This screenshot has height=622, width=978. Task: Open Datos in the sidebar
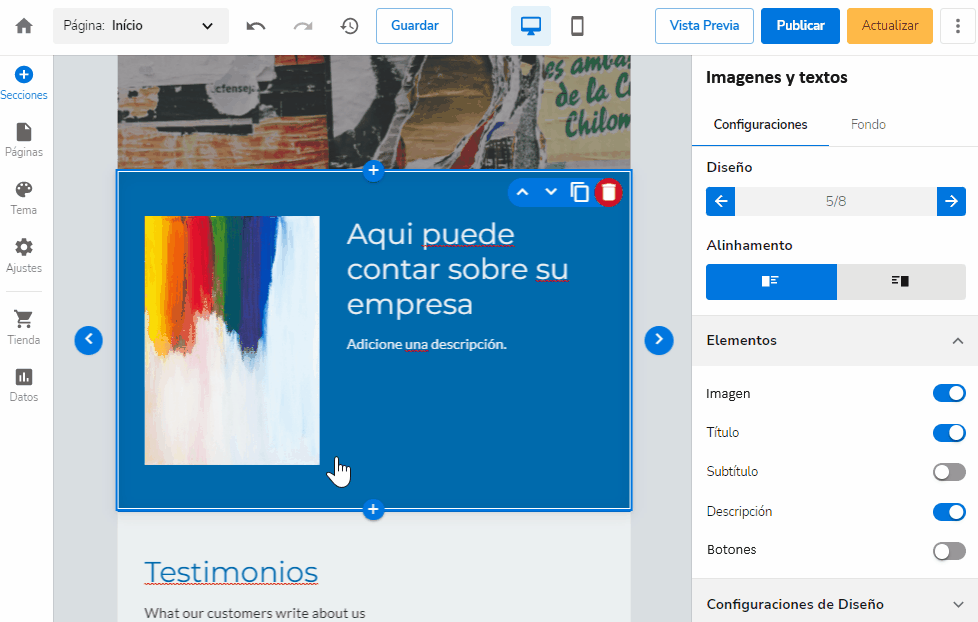(x=24, y=385)
